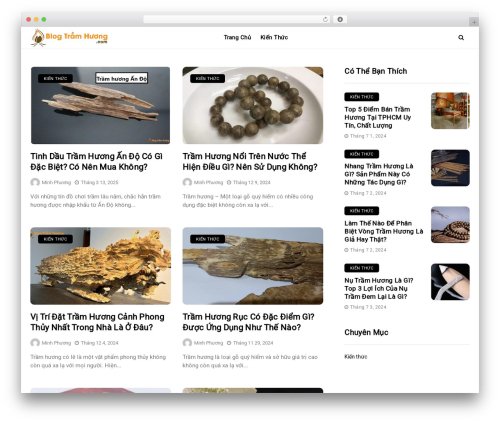Click sidebar thumbnail for Nụ Trầm Hương
This screenshot has height=423, width=500.
pyautogui.click(x=450, y=282)
